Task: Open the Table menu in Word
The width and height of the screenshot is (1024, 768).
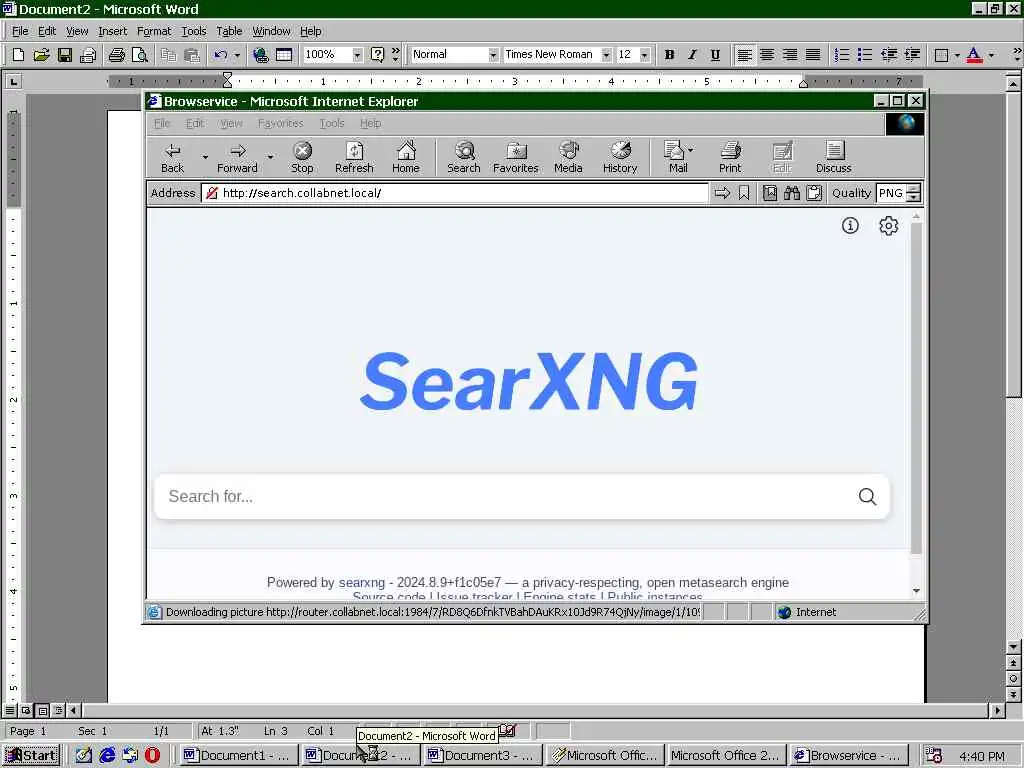Action: coord(229,31)
